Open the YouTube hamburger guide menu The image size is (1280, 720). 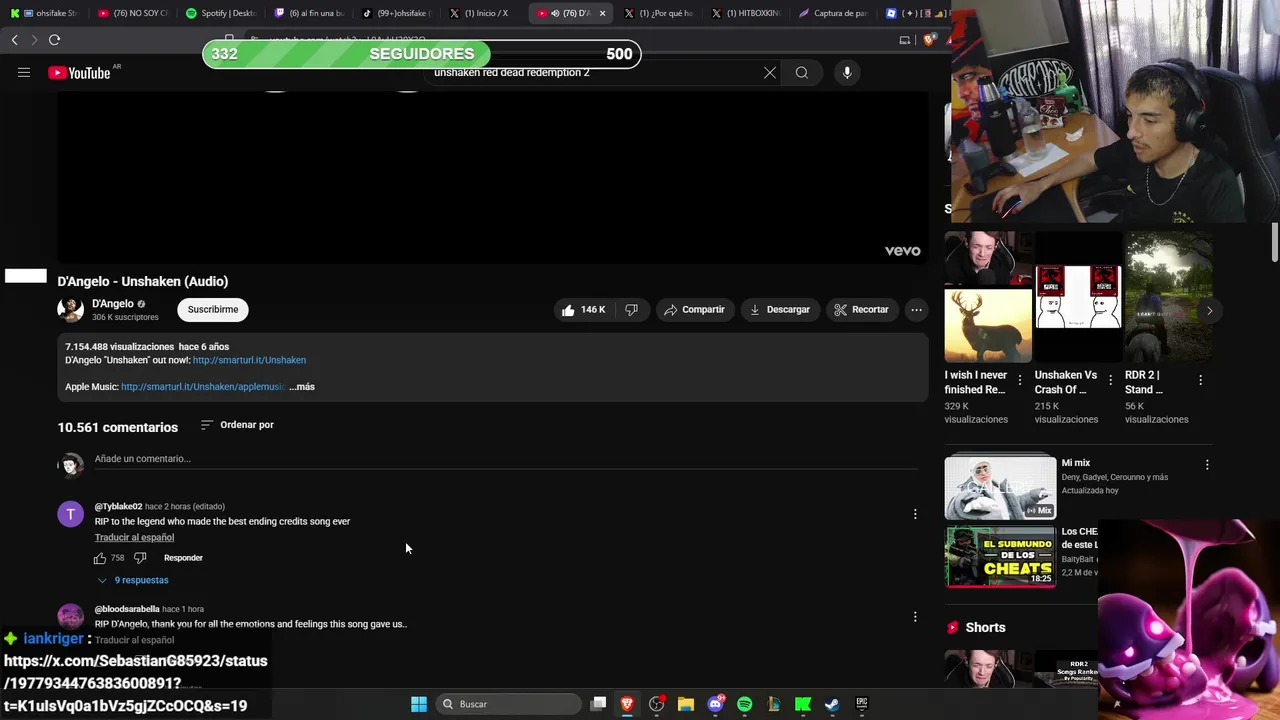pos(24,72)
